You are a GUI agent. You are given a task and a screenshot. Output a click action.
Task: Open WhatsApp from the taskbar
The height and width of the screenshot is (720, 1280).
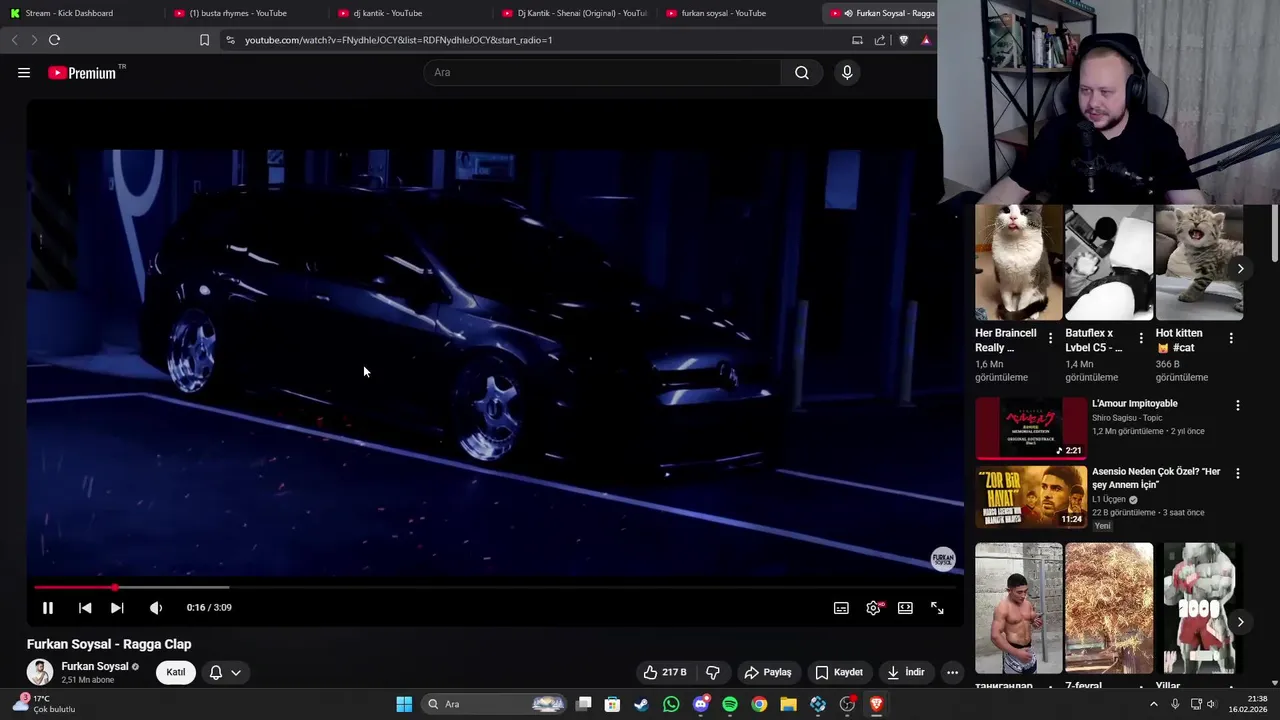click(x=671, y=704)
